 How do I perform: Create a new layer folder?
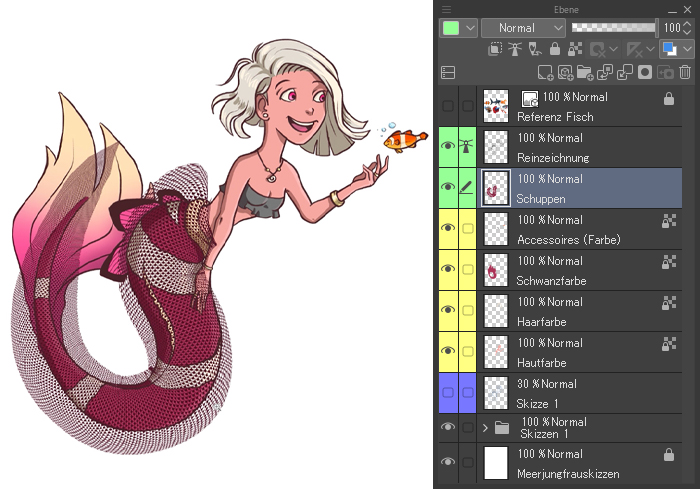click(x=585, y=72)
